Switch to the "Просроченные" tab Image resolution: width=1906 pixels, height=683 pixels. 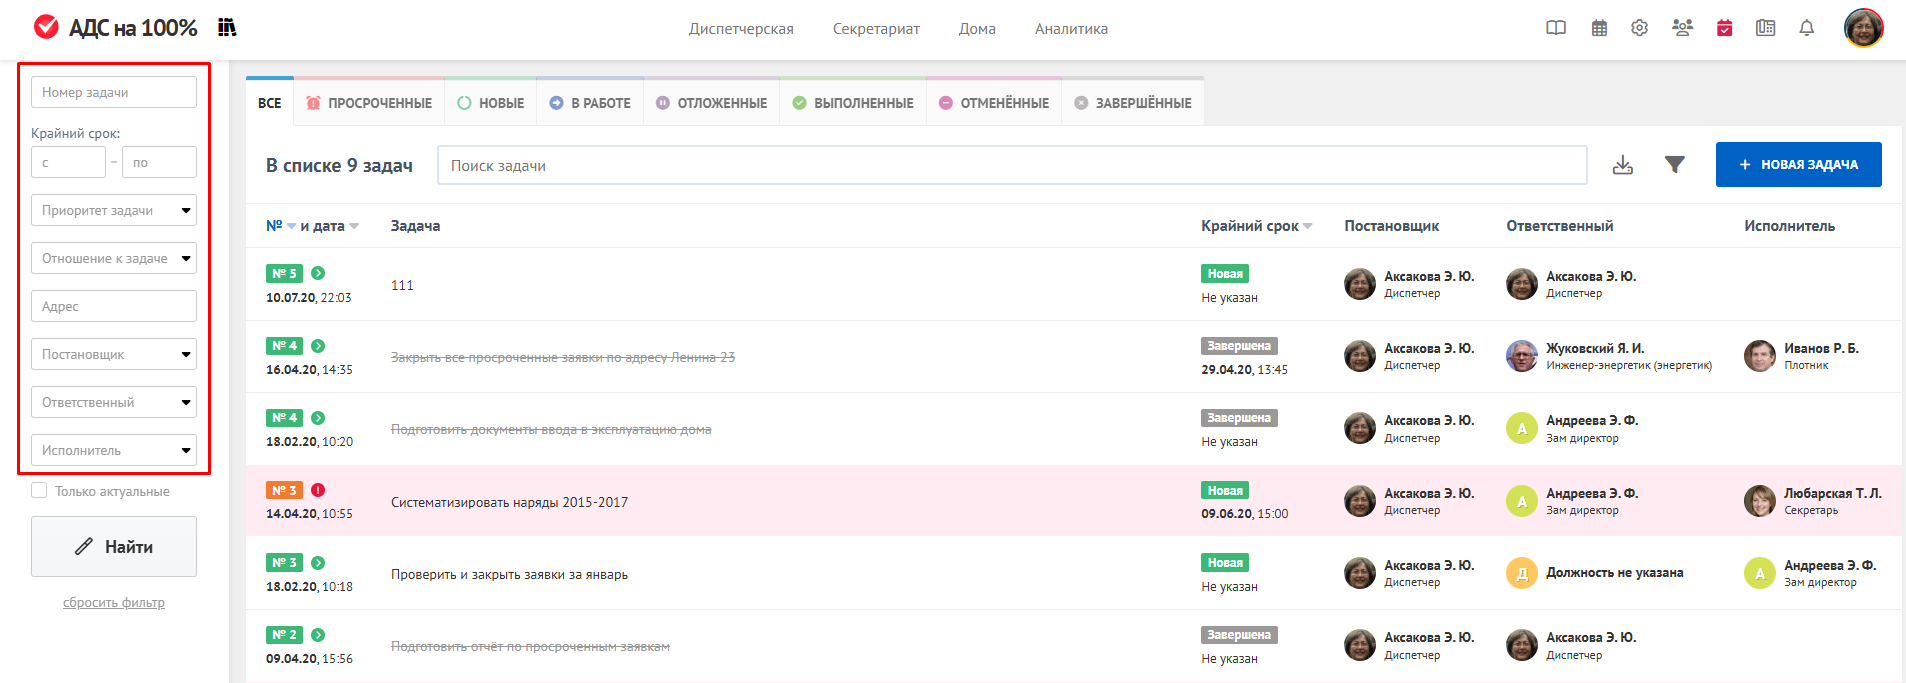[x=369, y=103]
